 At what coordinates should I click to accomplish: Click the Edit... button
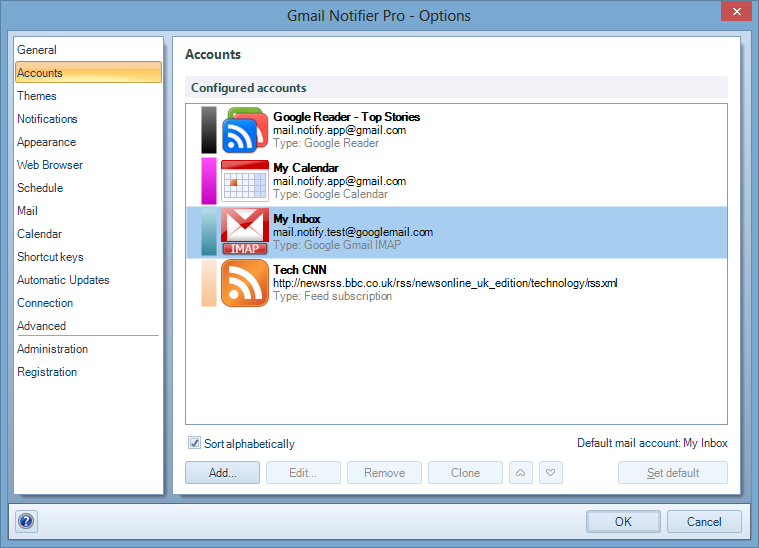tap(304, 472)
